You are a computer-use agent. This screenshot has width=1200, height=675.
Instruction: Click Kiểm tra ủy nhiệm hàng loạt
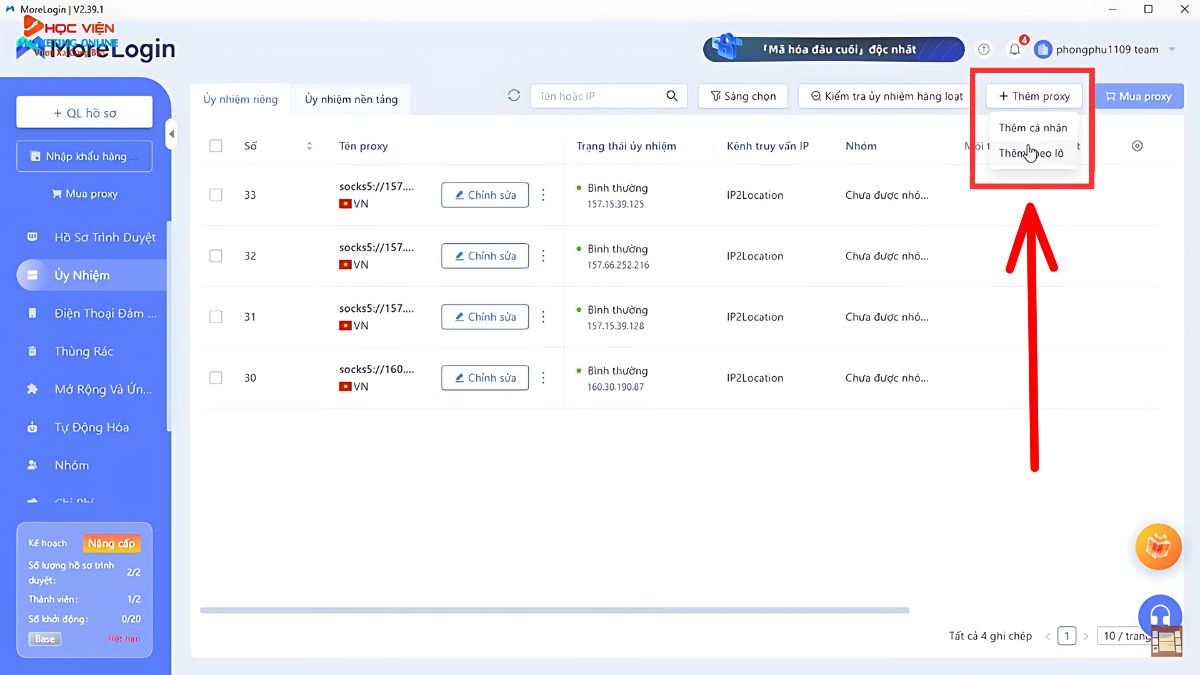887,96
